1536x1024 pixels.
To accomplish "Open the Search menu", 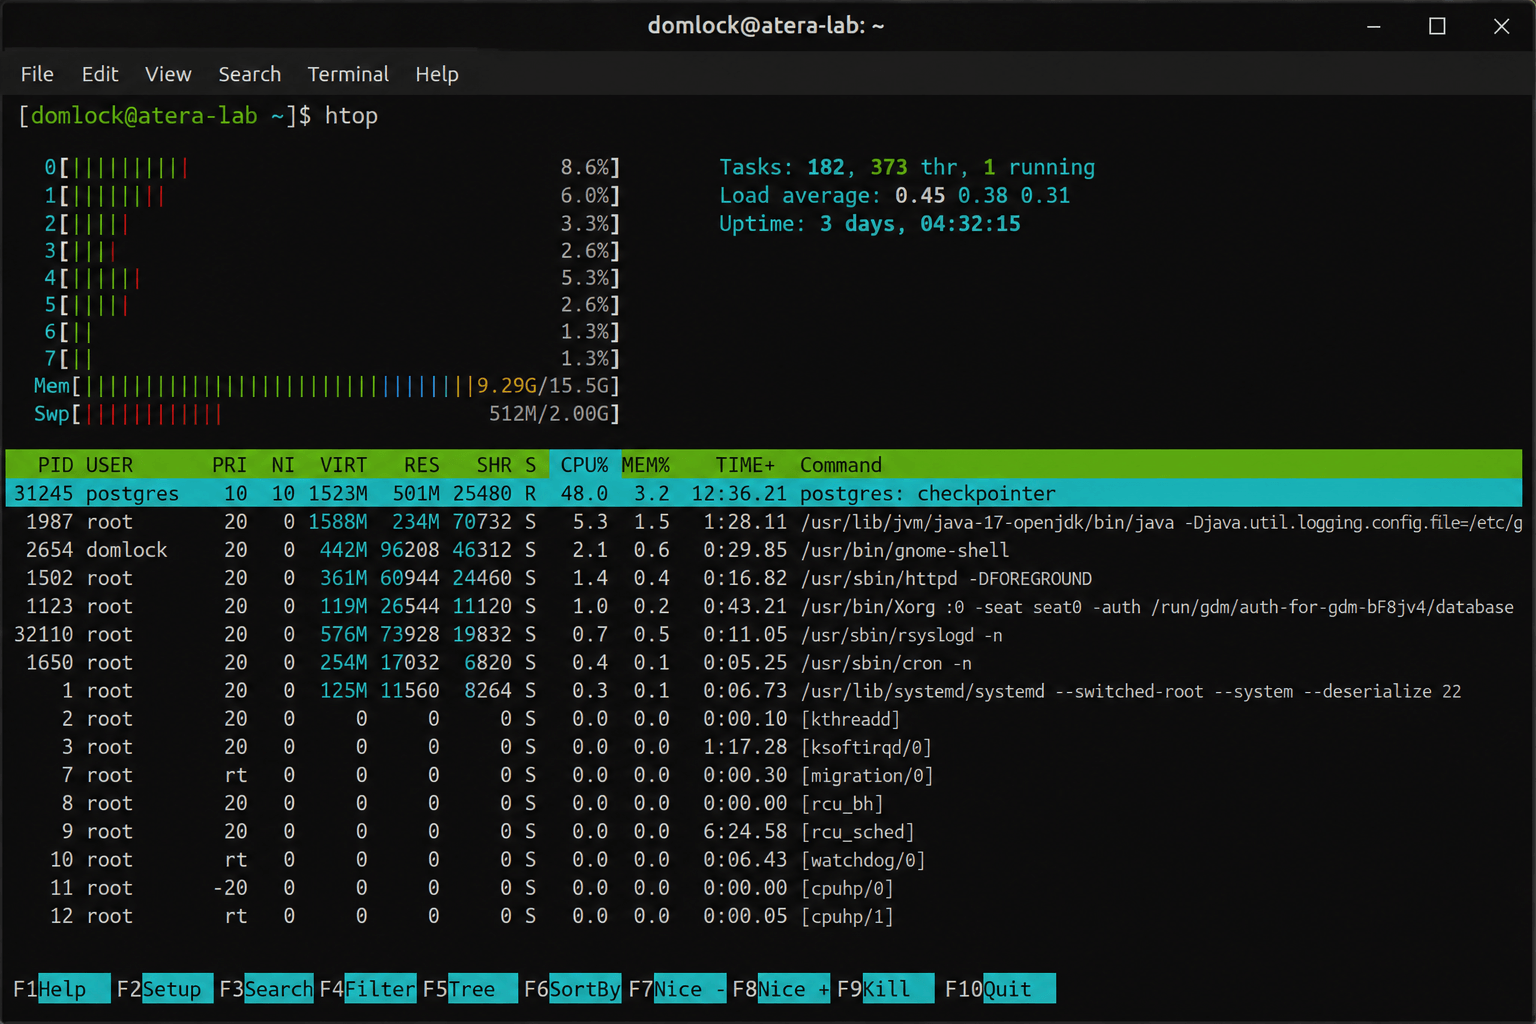I will pos(249,74).
